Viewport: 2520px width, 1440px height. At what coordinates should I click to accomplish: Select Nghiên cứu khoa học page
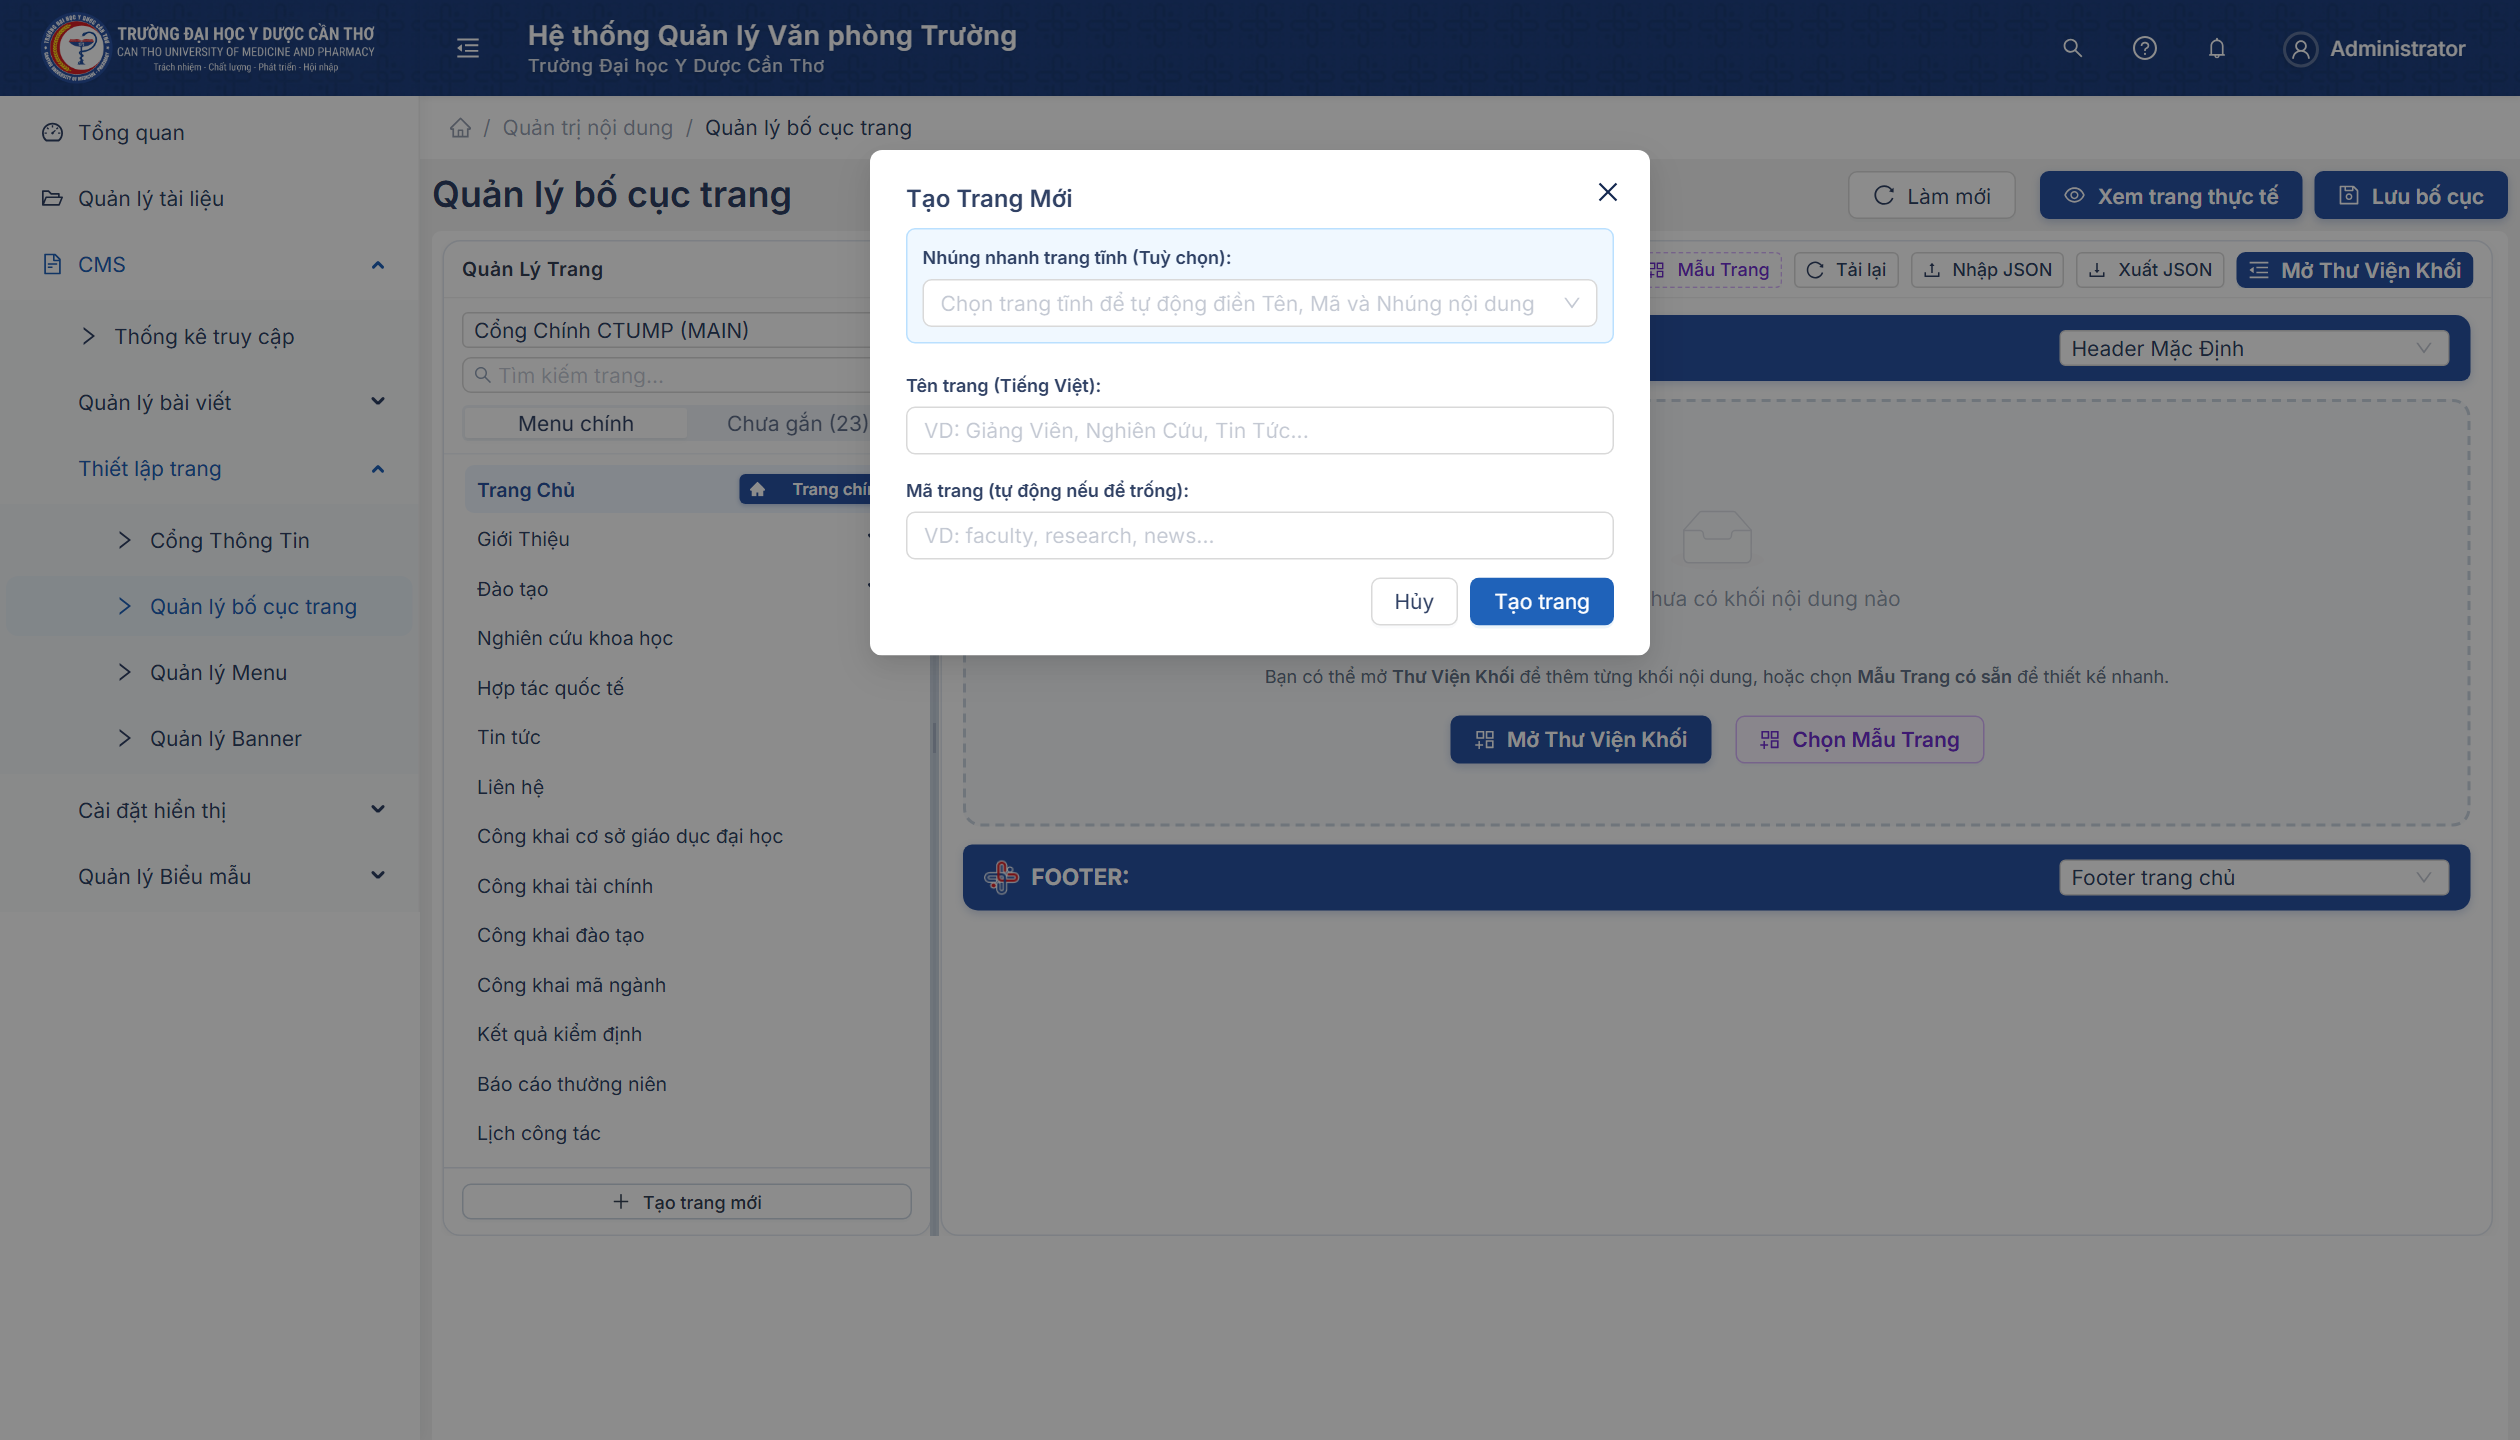575,638
